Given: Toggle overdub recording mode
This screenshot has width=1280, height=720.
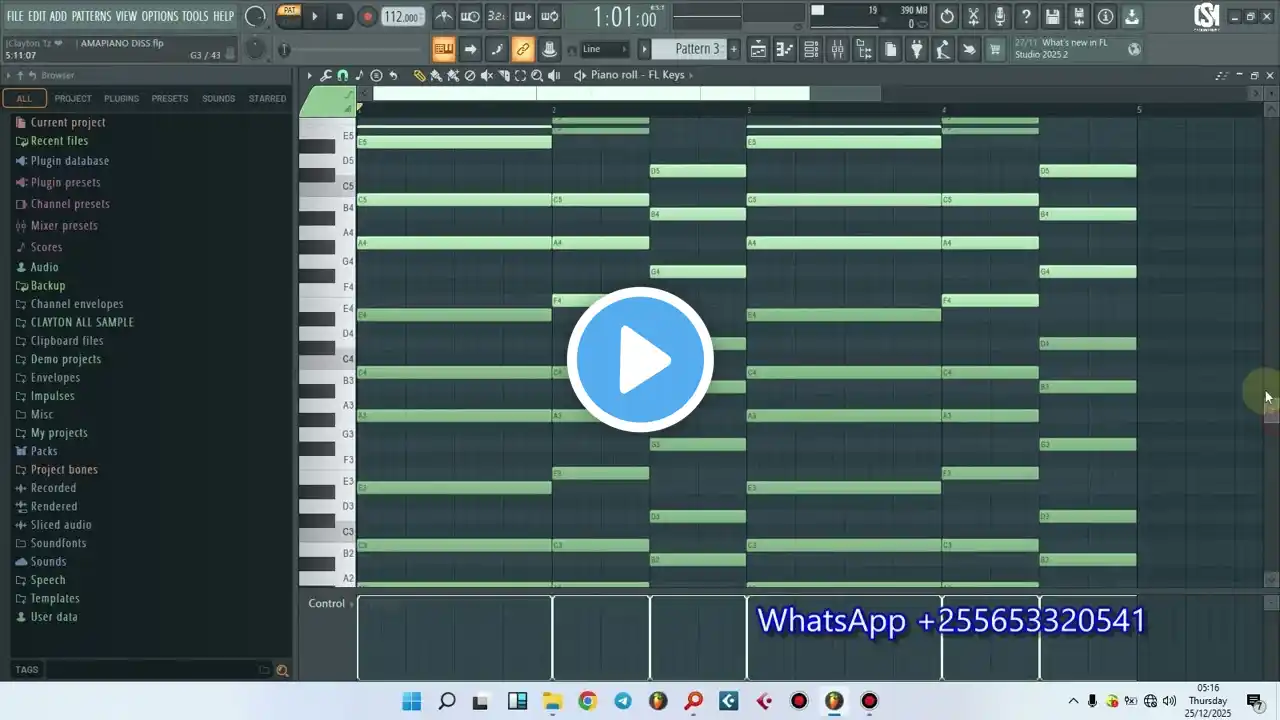Looking at the screenshot, I should 523,16.
